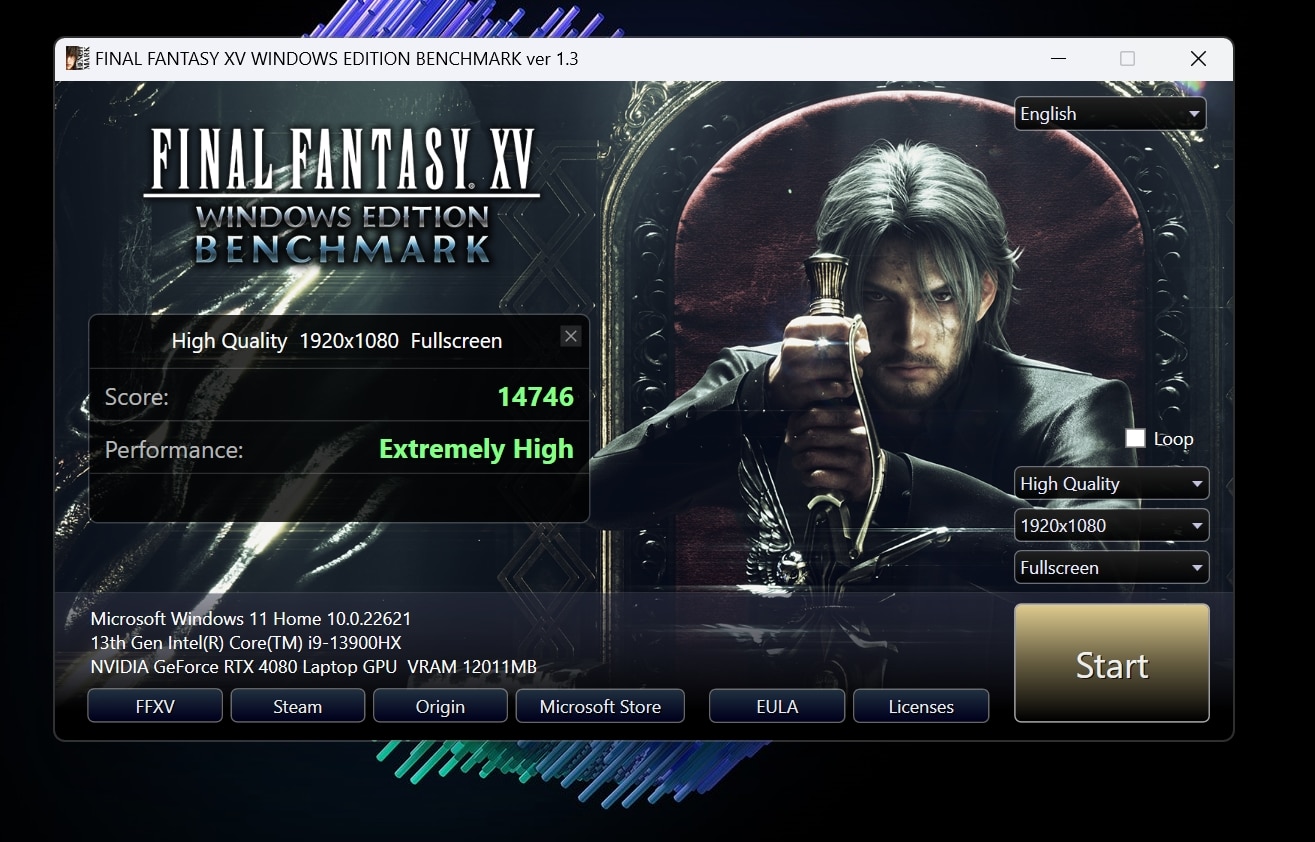The width and height of the screenshot is (1315, 842).
Task: Click the Origin button
Action: [x=440, y=706]
